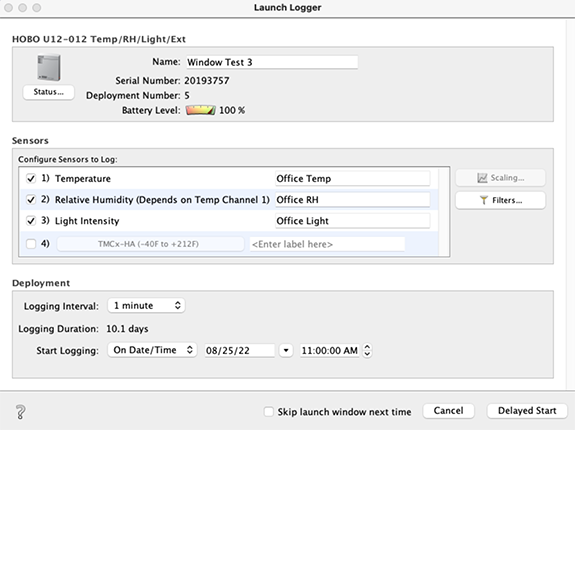Open the Start Logging On Date/Time dropdown

pos(152,350)
